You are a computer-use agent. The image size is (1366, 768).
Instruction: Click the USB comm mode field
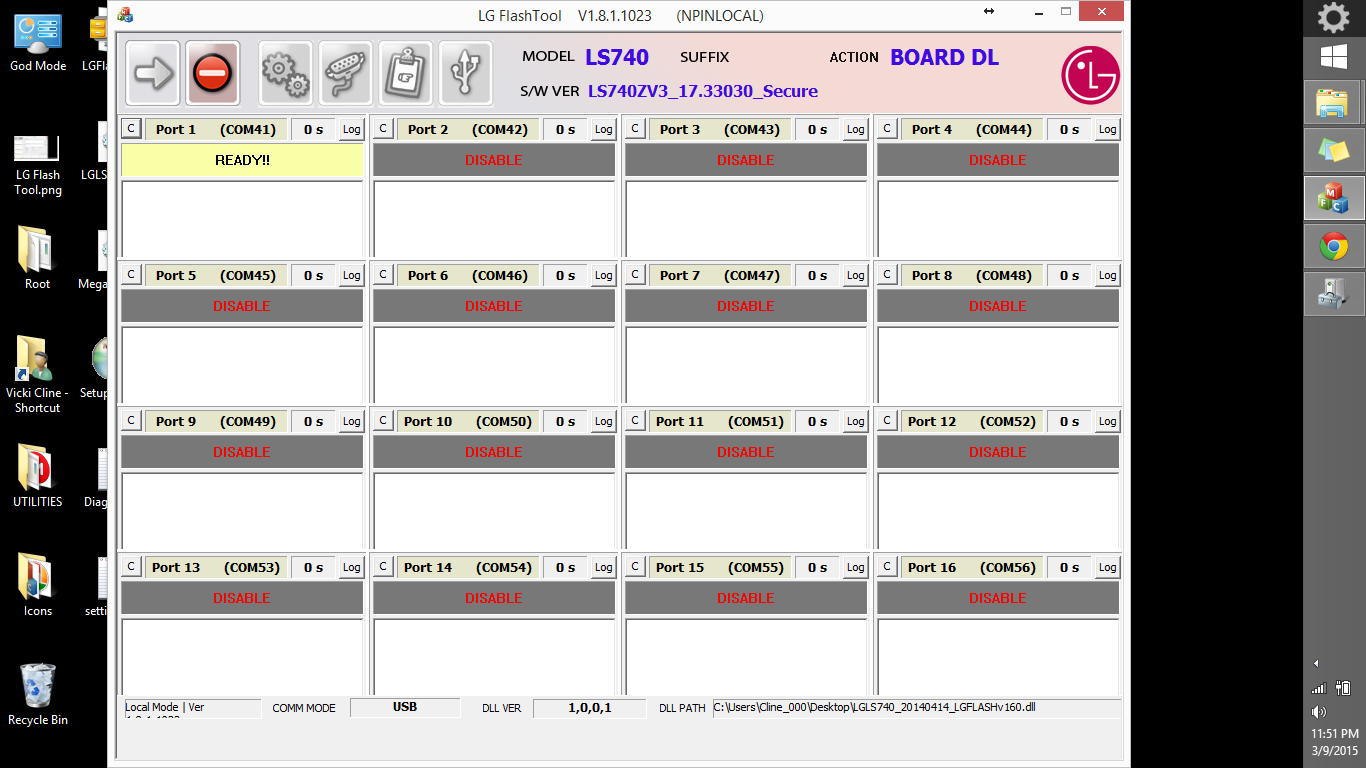pos(405,708)
